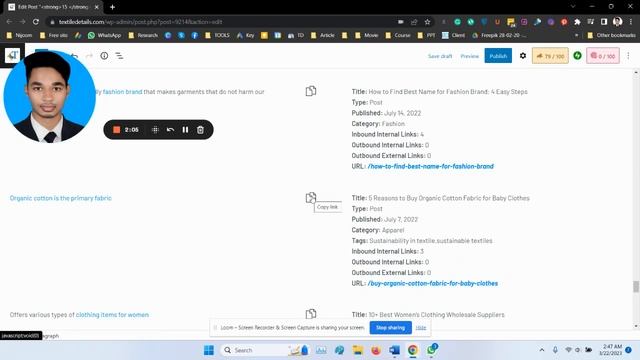
Task: Open the Rank Math SEO score 79/100
Action: tap(550, 56)
